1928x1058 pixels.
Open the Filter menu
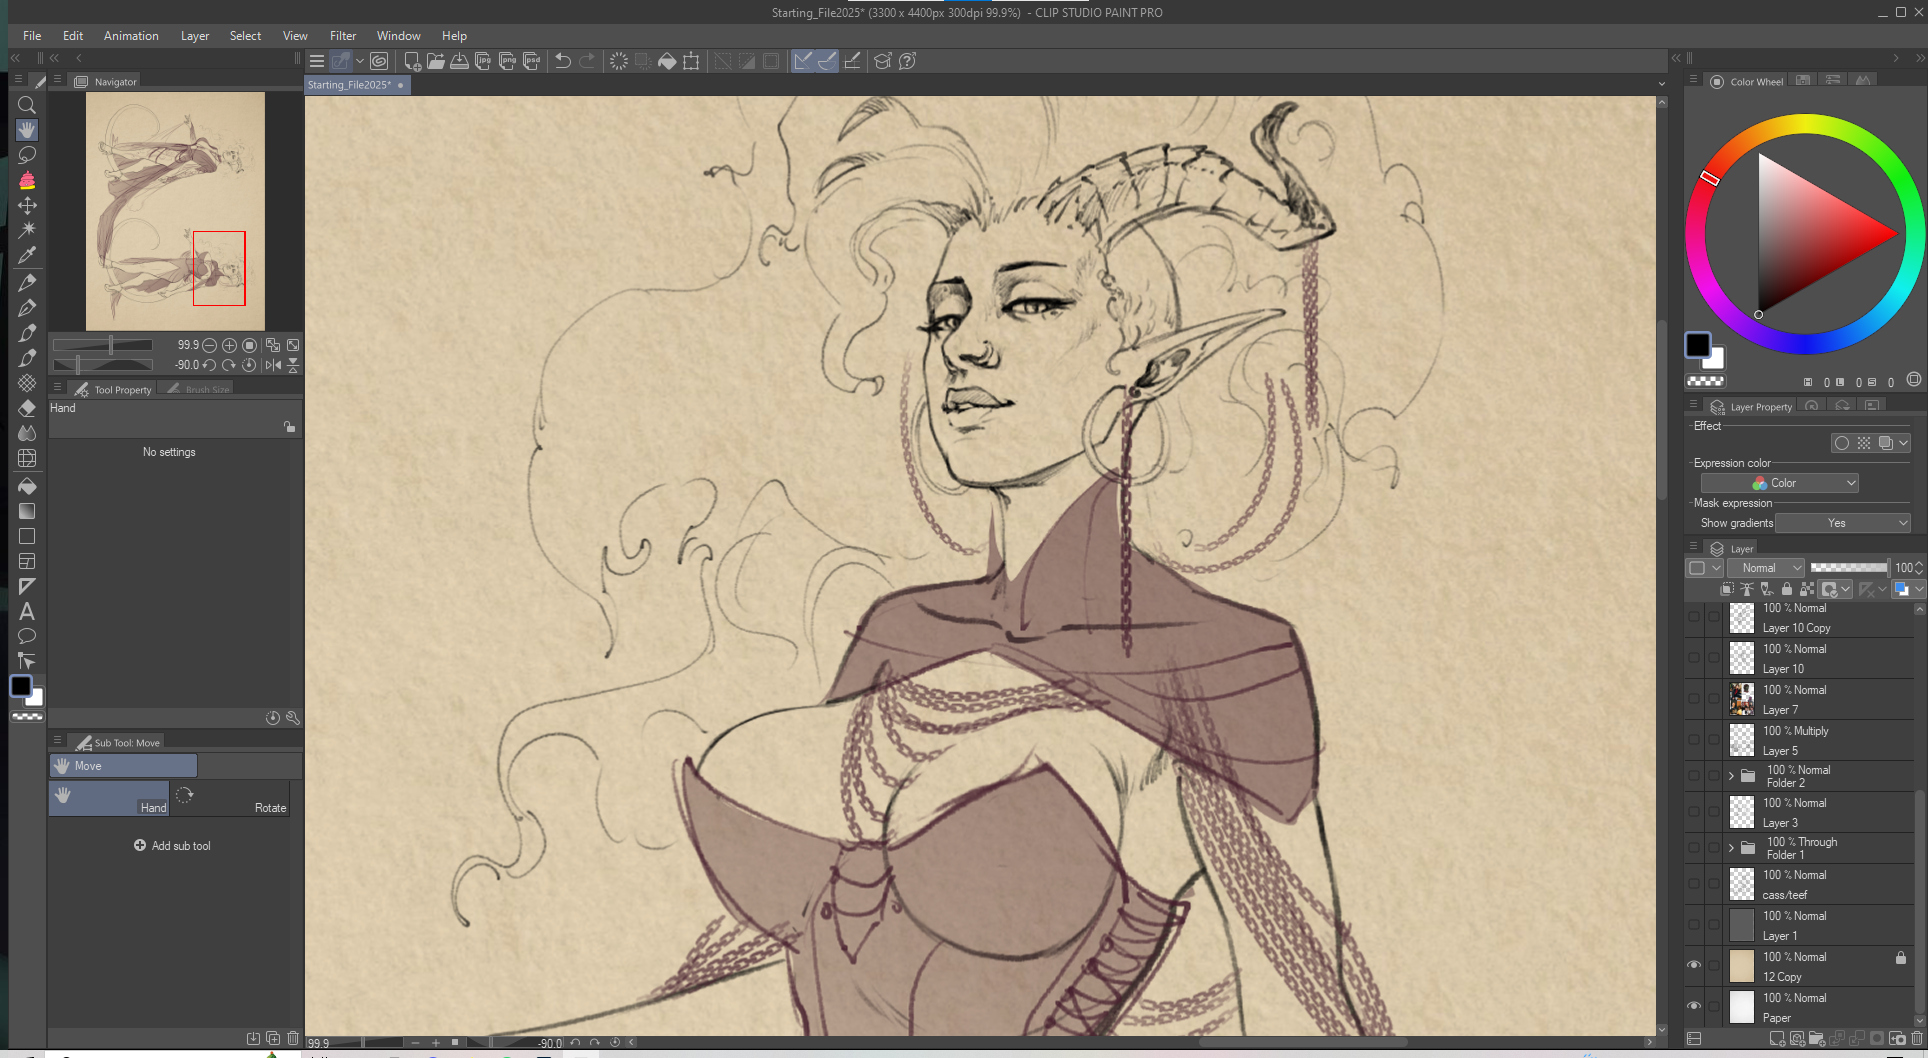343,36
